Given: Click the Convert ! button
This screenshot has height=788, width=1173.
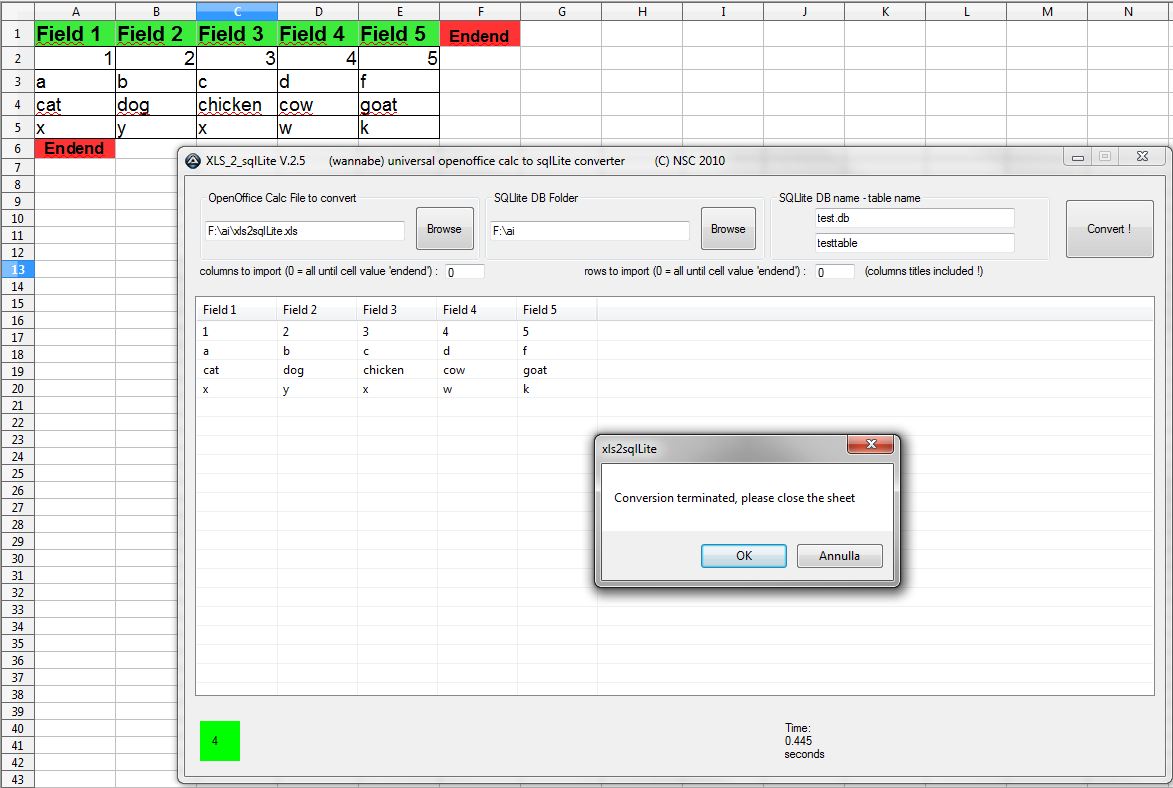Looking at the screenshot, I should pyautogui.click(x=1108, y=229).
